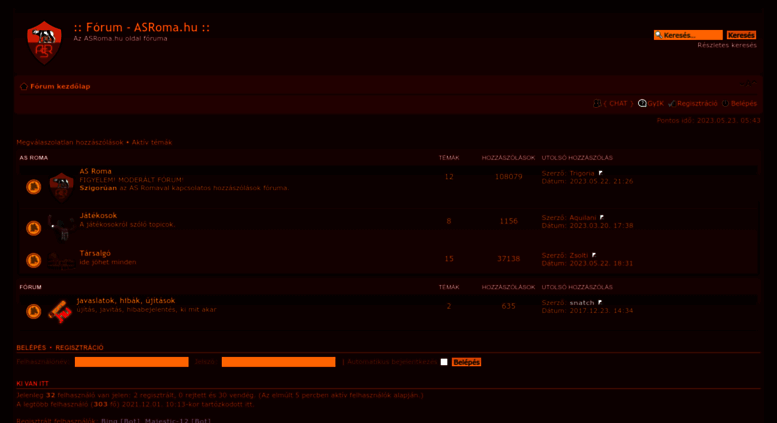Click the Játékosok forum player image
Image resolution: width=777 pixels, height=423 pixels.
pyautogui.click(x=61, y=228)
